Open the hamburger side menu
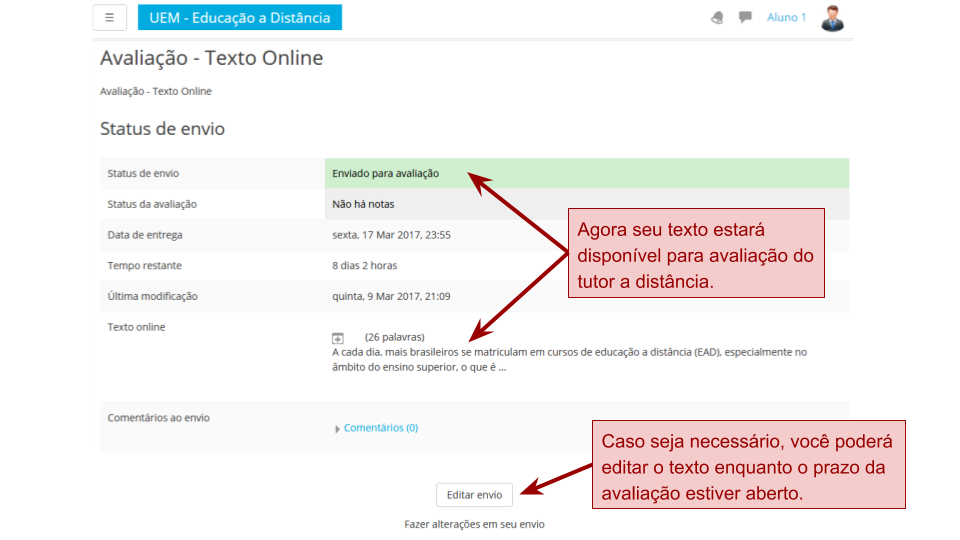Image resolution: width=960 pixels, height=540 pixels. coord(109,17)
